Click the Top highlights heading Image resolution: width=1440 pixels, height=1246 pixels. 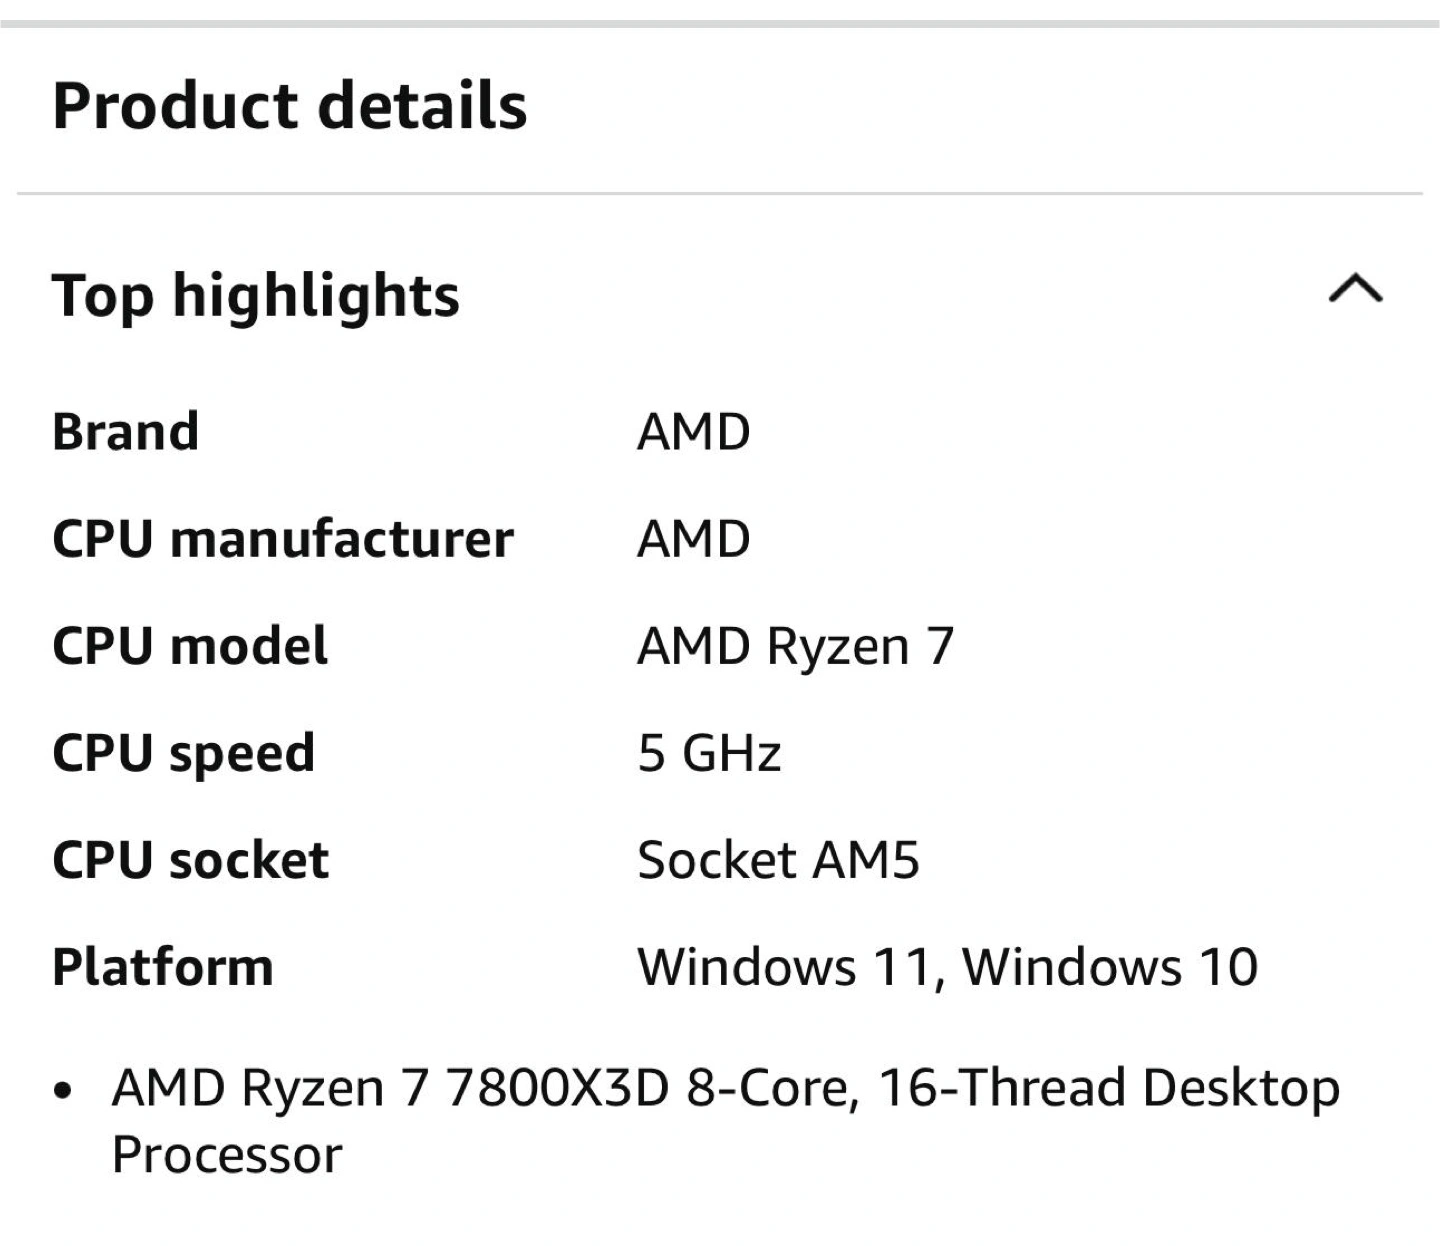tap(256, 296)
